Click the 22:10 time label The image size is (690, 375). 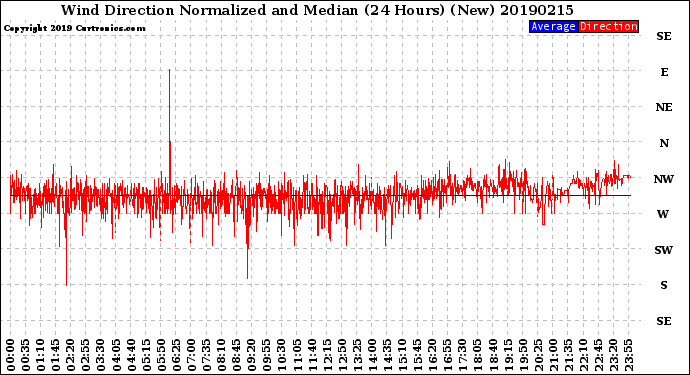click(583, 355)
